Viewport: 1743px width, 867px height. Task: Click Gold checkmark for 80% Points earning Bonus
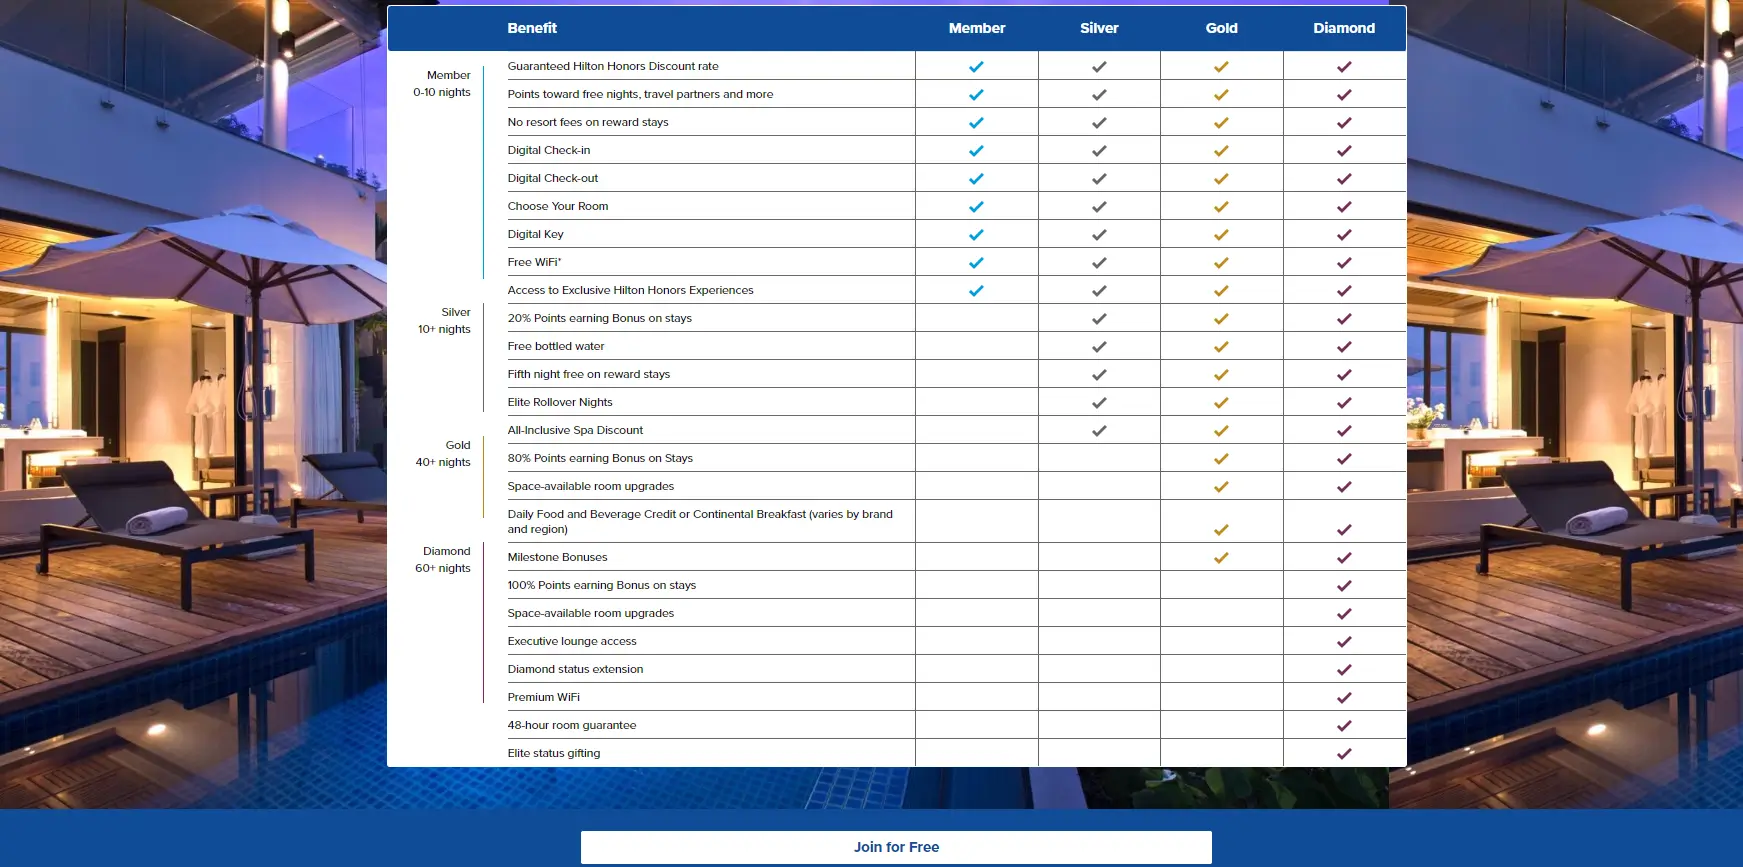click(x=1221, y=459)
